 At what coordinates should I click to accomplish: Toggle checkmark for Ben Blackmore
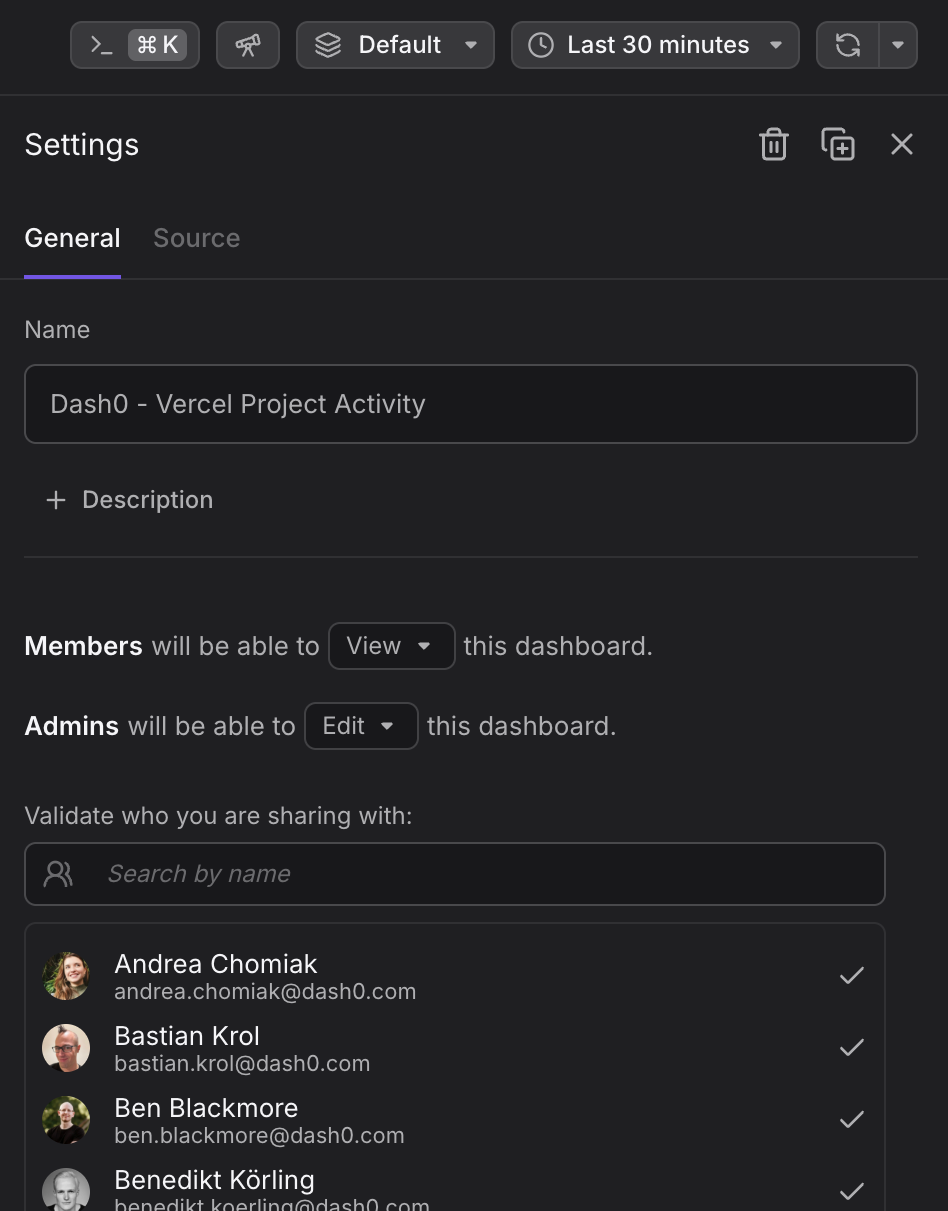(852, 1120)
